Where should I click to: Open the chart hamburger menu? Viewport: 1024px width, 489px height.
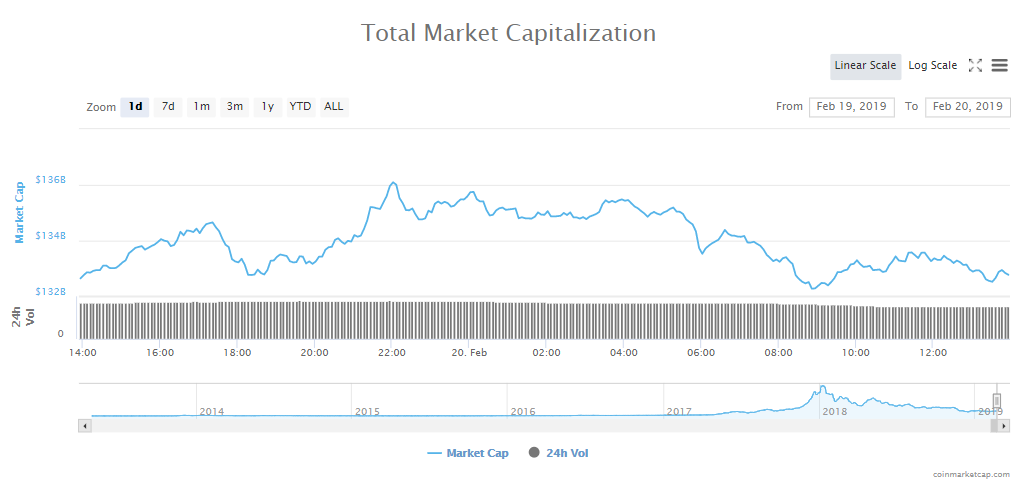[1000, 66]
